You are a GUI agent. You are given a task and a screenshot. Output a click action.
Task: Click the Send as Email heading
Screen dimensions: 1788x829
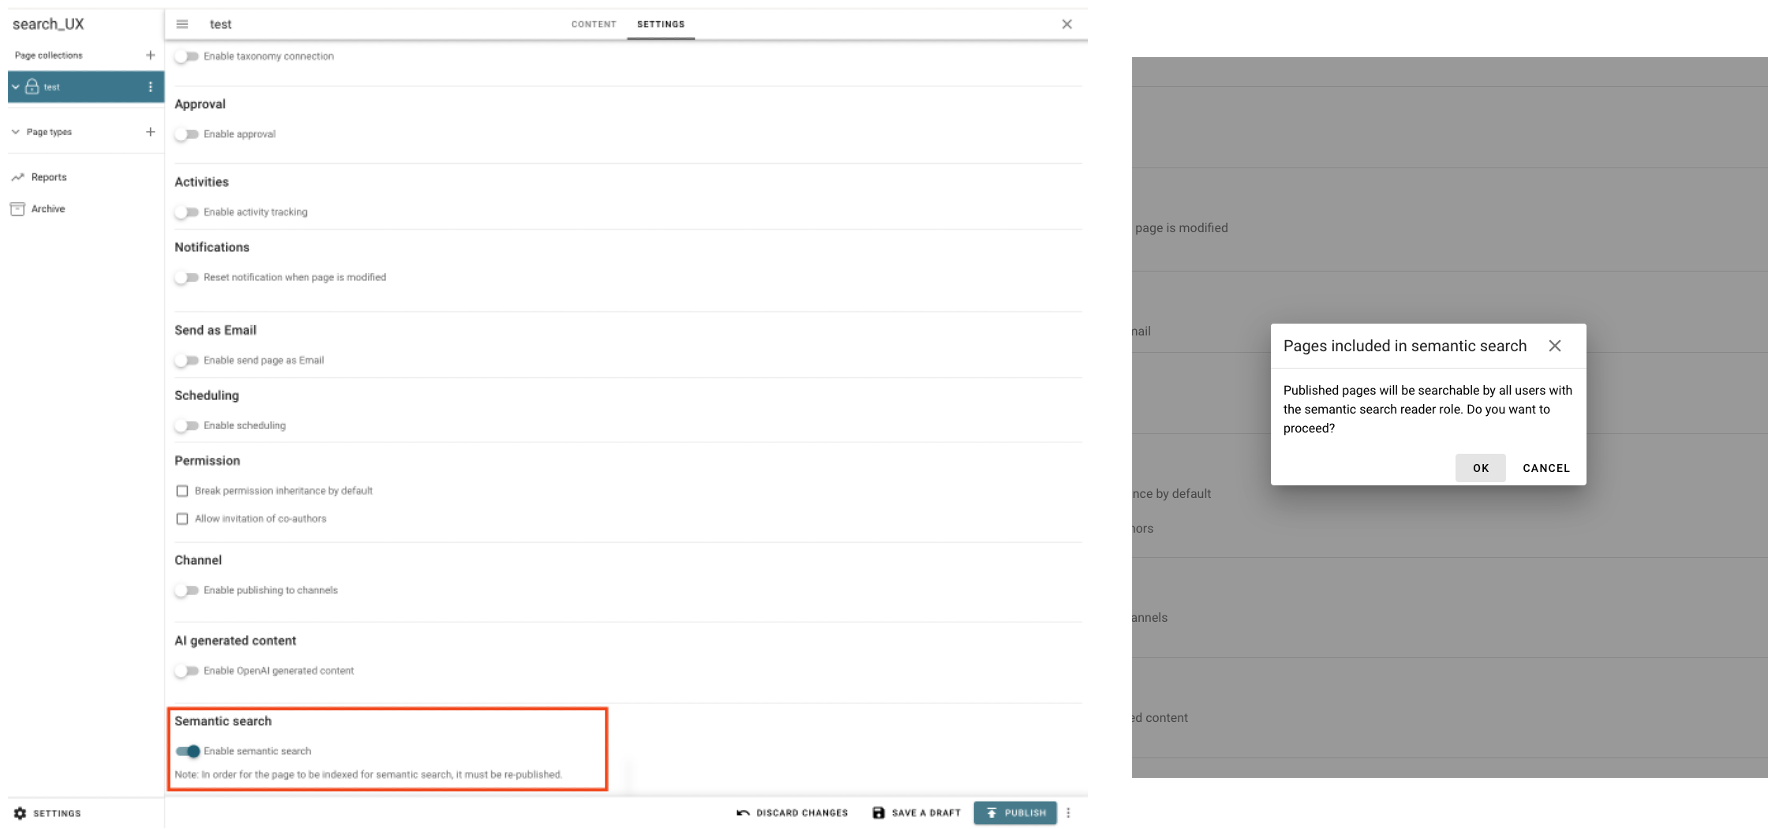point(215,330)
